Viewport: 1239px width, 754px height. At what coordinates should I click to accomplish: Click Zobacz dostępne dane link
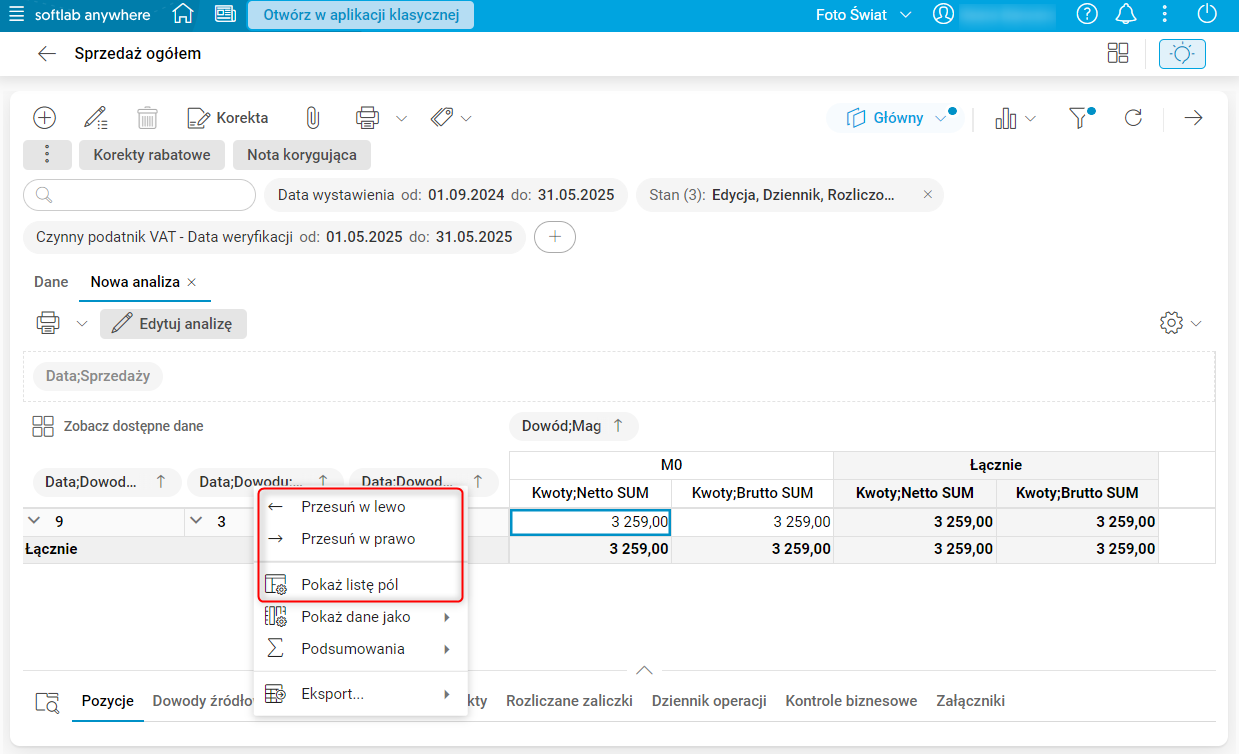pyautogui.click(x=117, y=426)
